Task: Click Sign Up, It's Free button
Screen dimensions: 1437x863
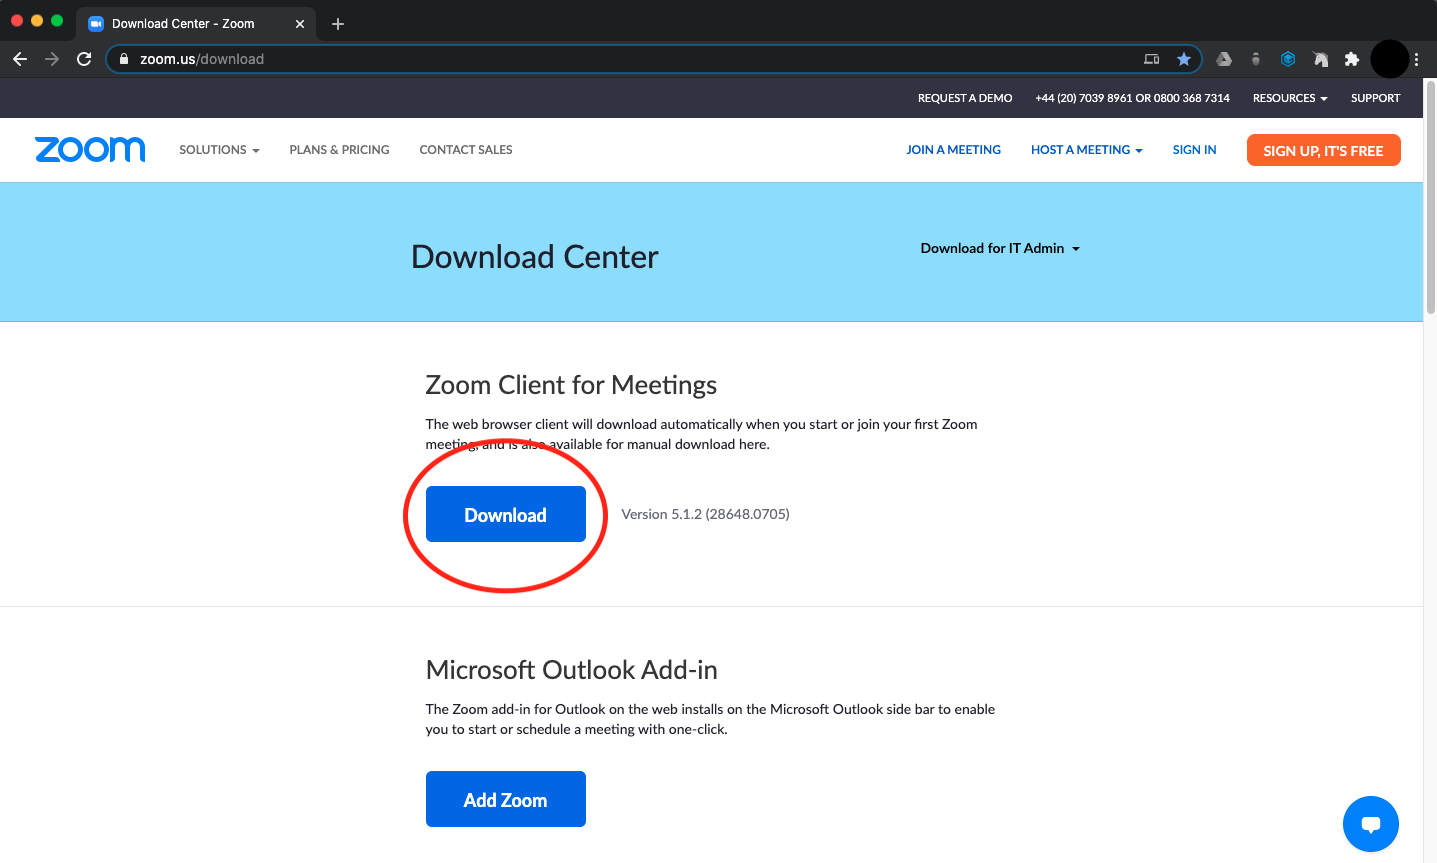Action: [1323, 150]
